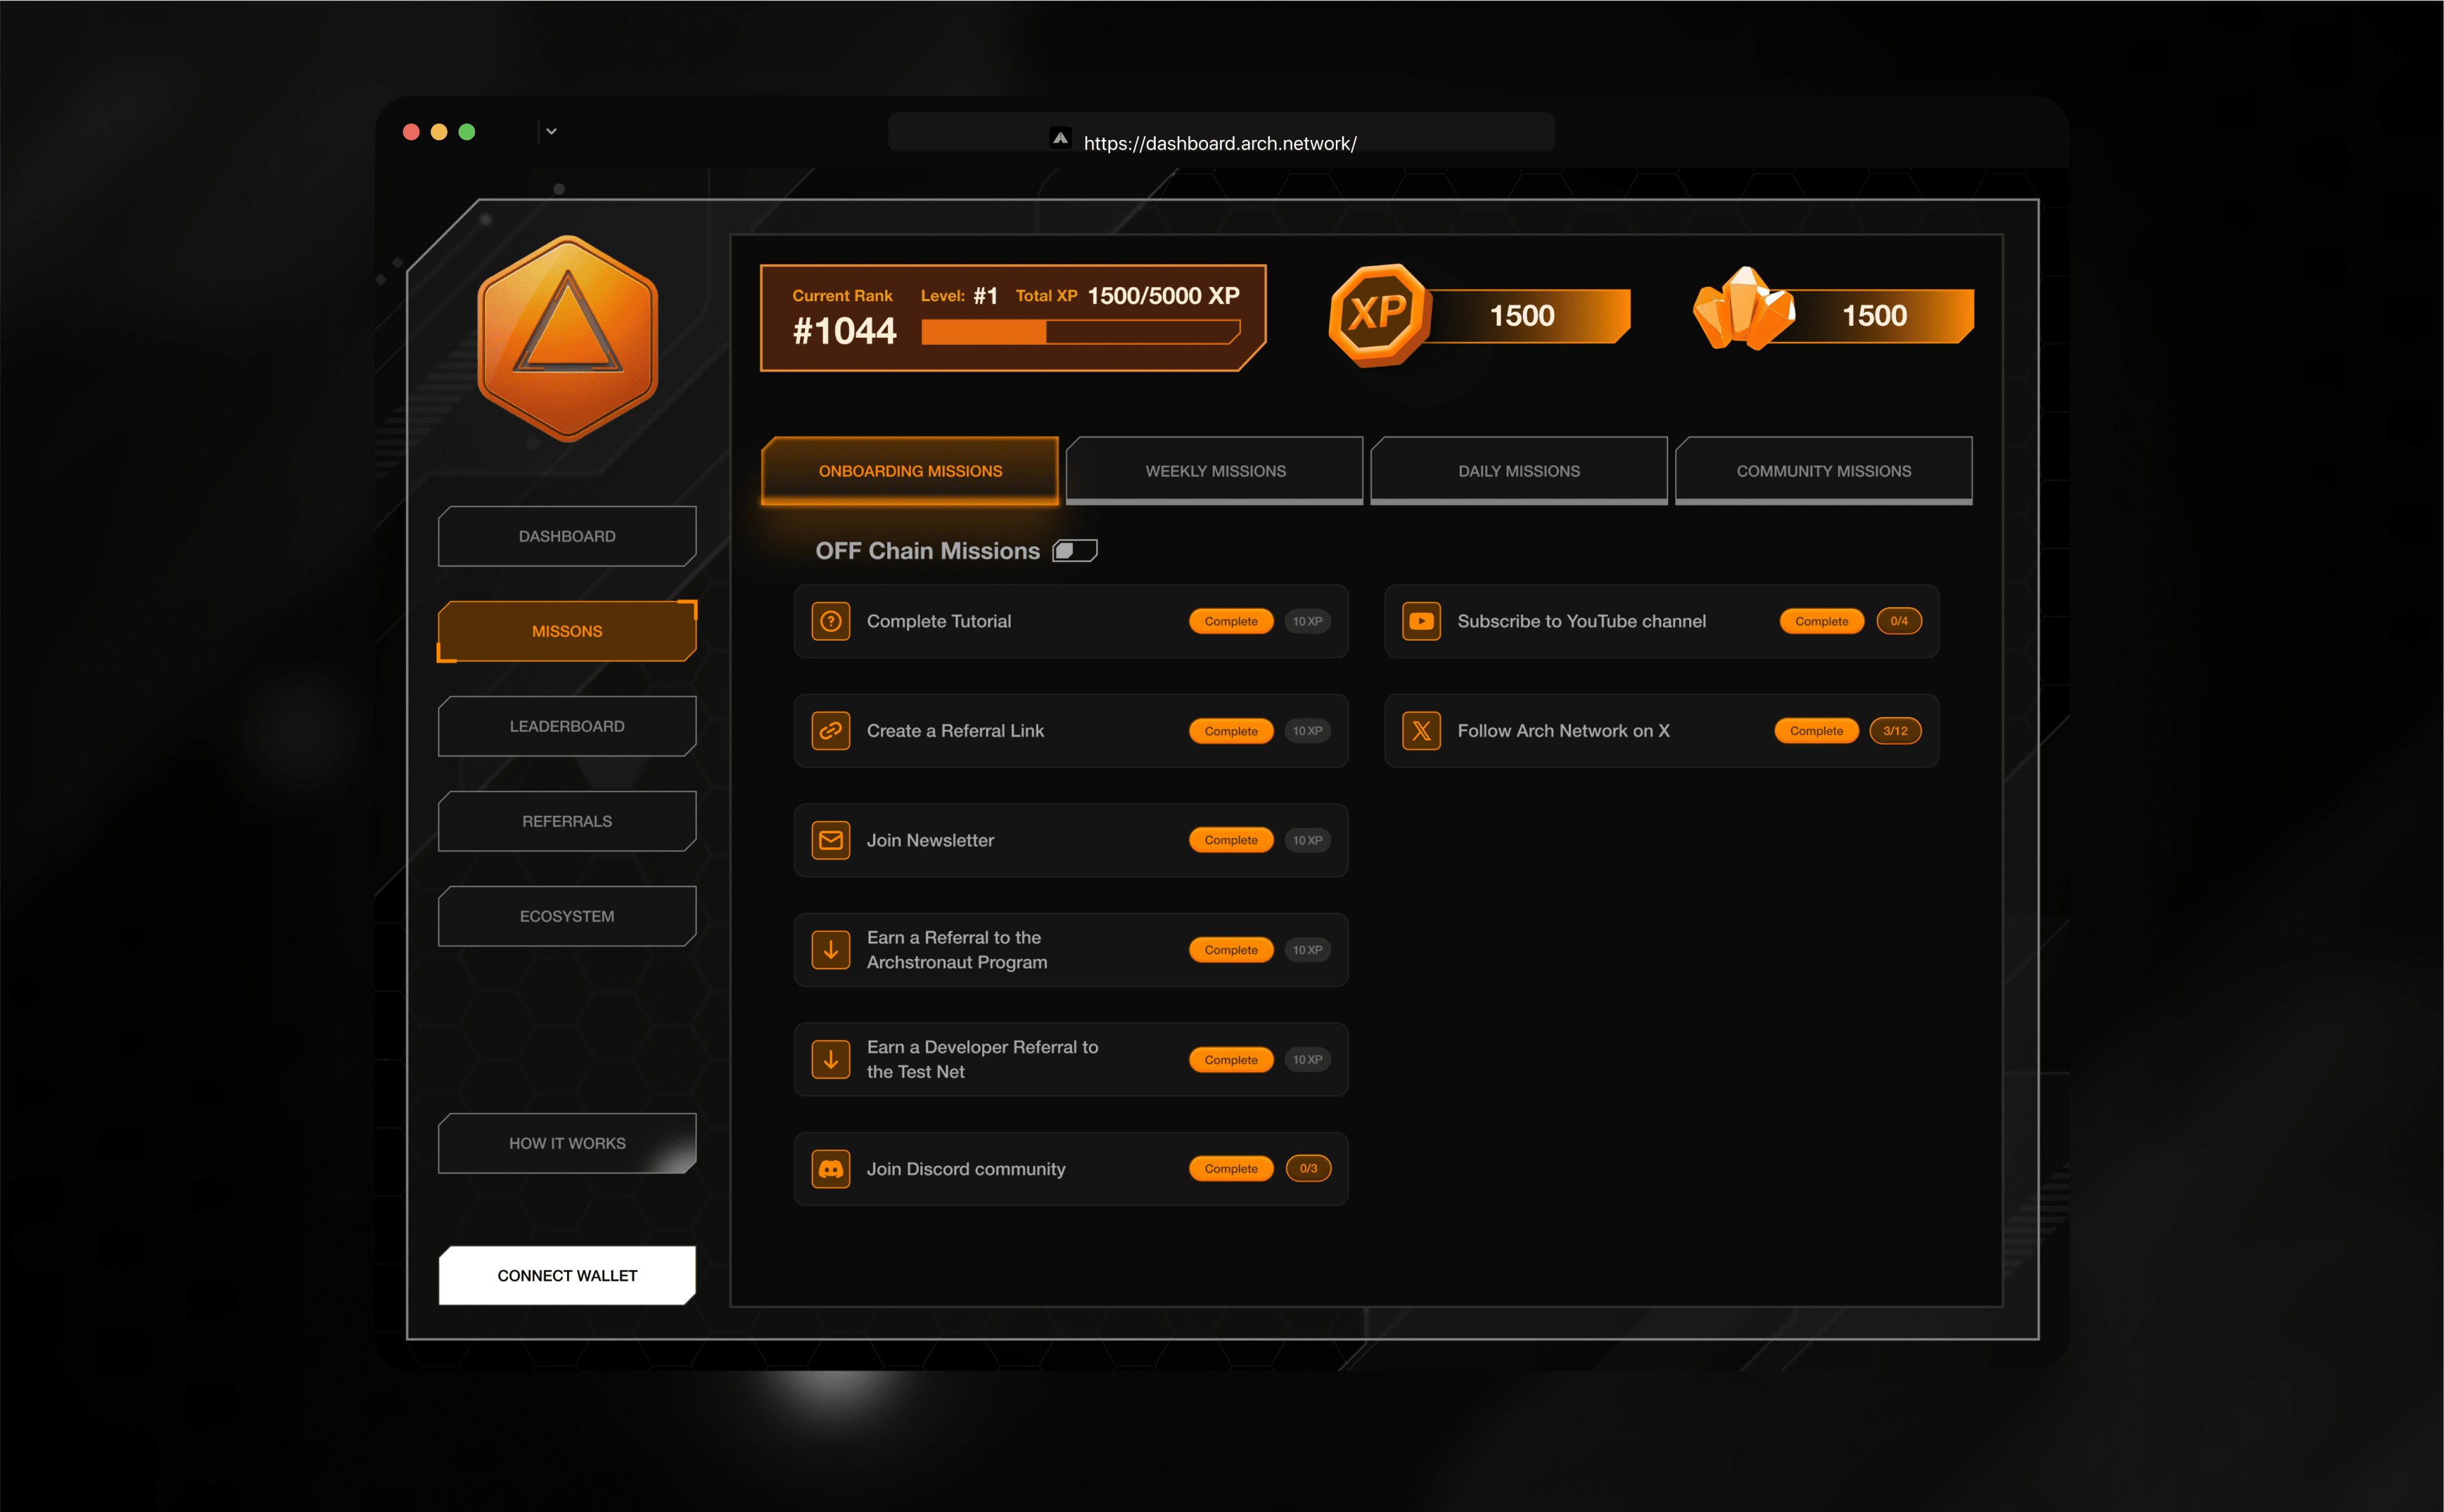Click the Arch favicon in the address bar

click(x=1061, y=138)
